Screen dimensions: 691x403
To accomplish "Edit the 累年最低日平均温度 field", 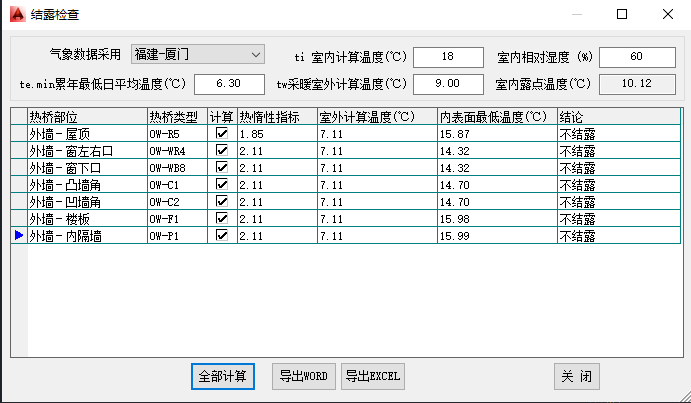I will coord(229,84).
